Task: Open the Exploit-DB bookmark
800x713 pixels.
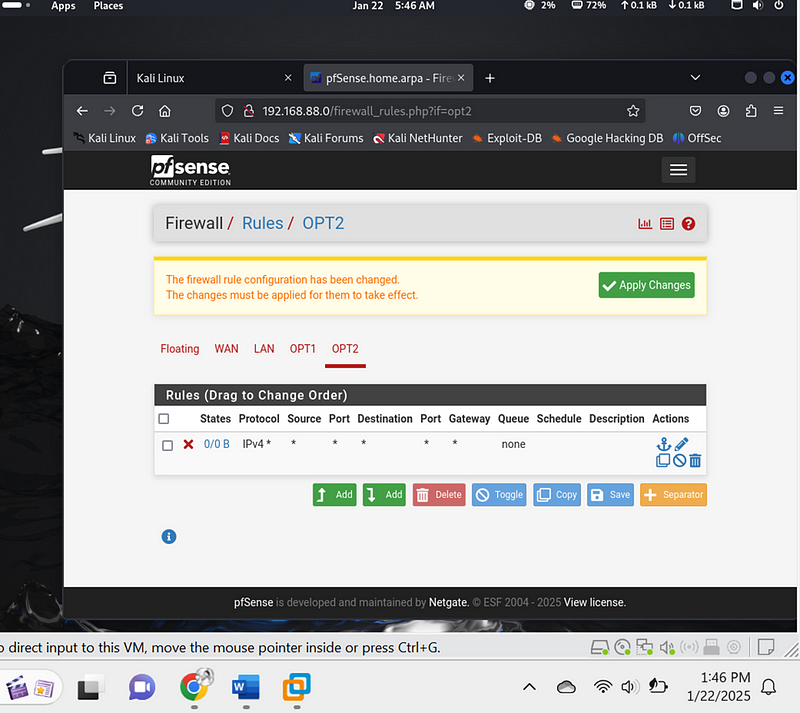Action: tap(507, 138)
